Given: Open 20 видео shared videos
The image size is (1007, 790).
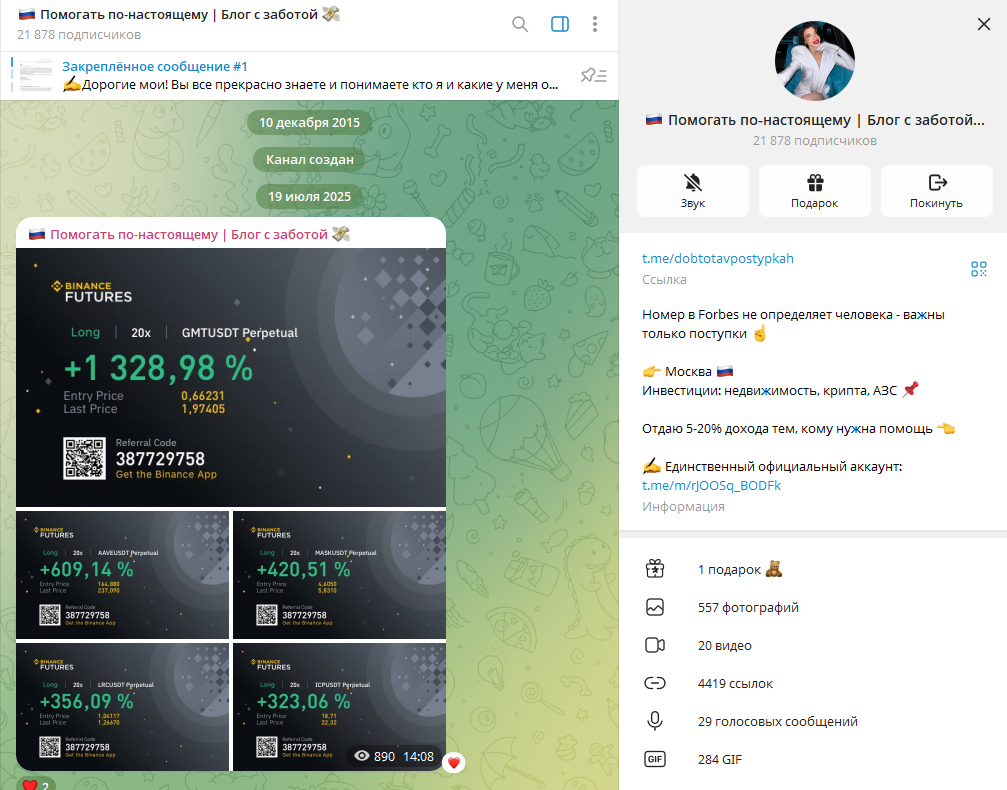Looking at the screenshot, I should (x=813, y=645).
